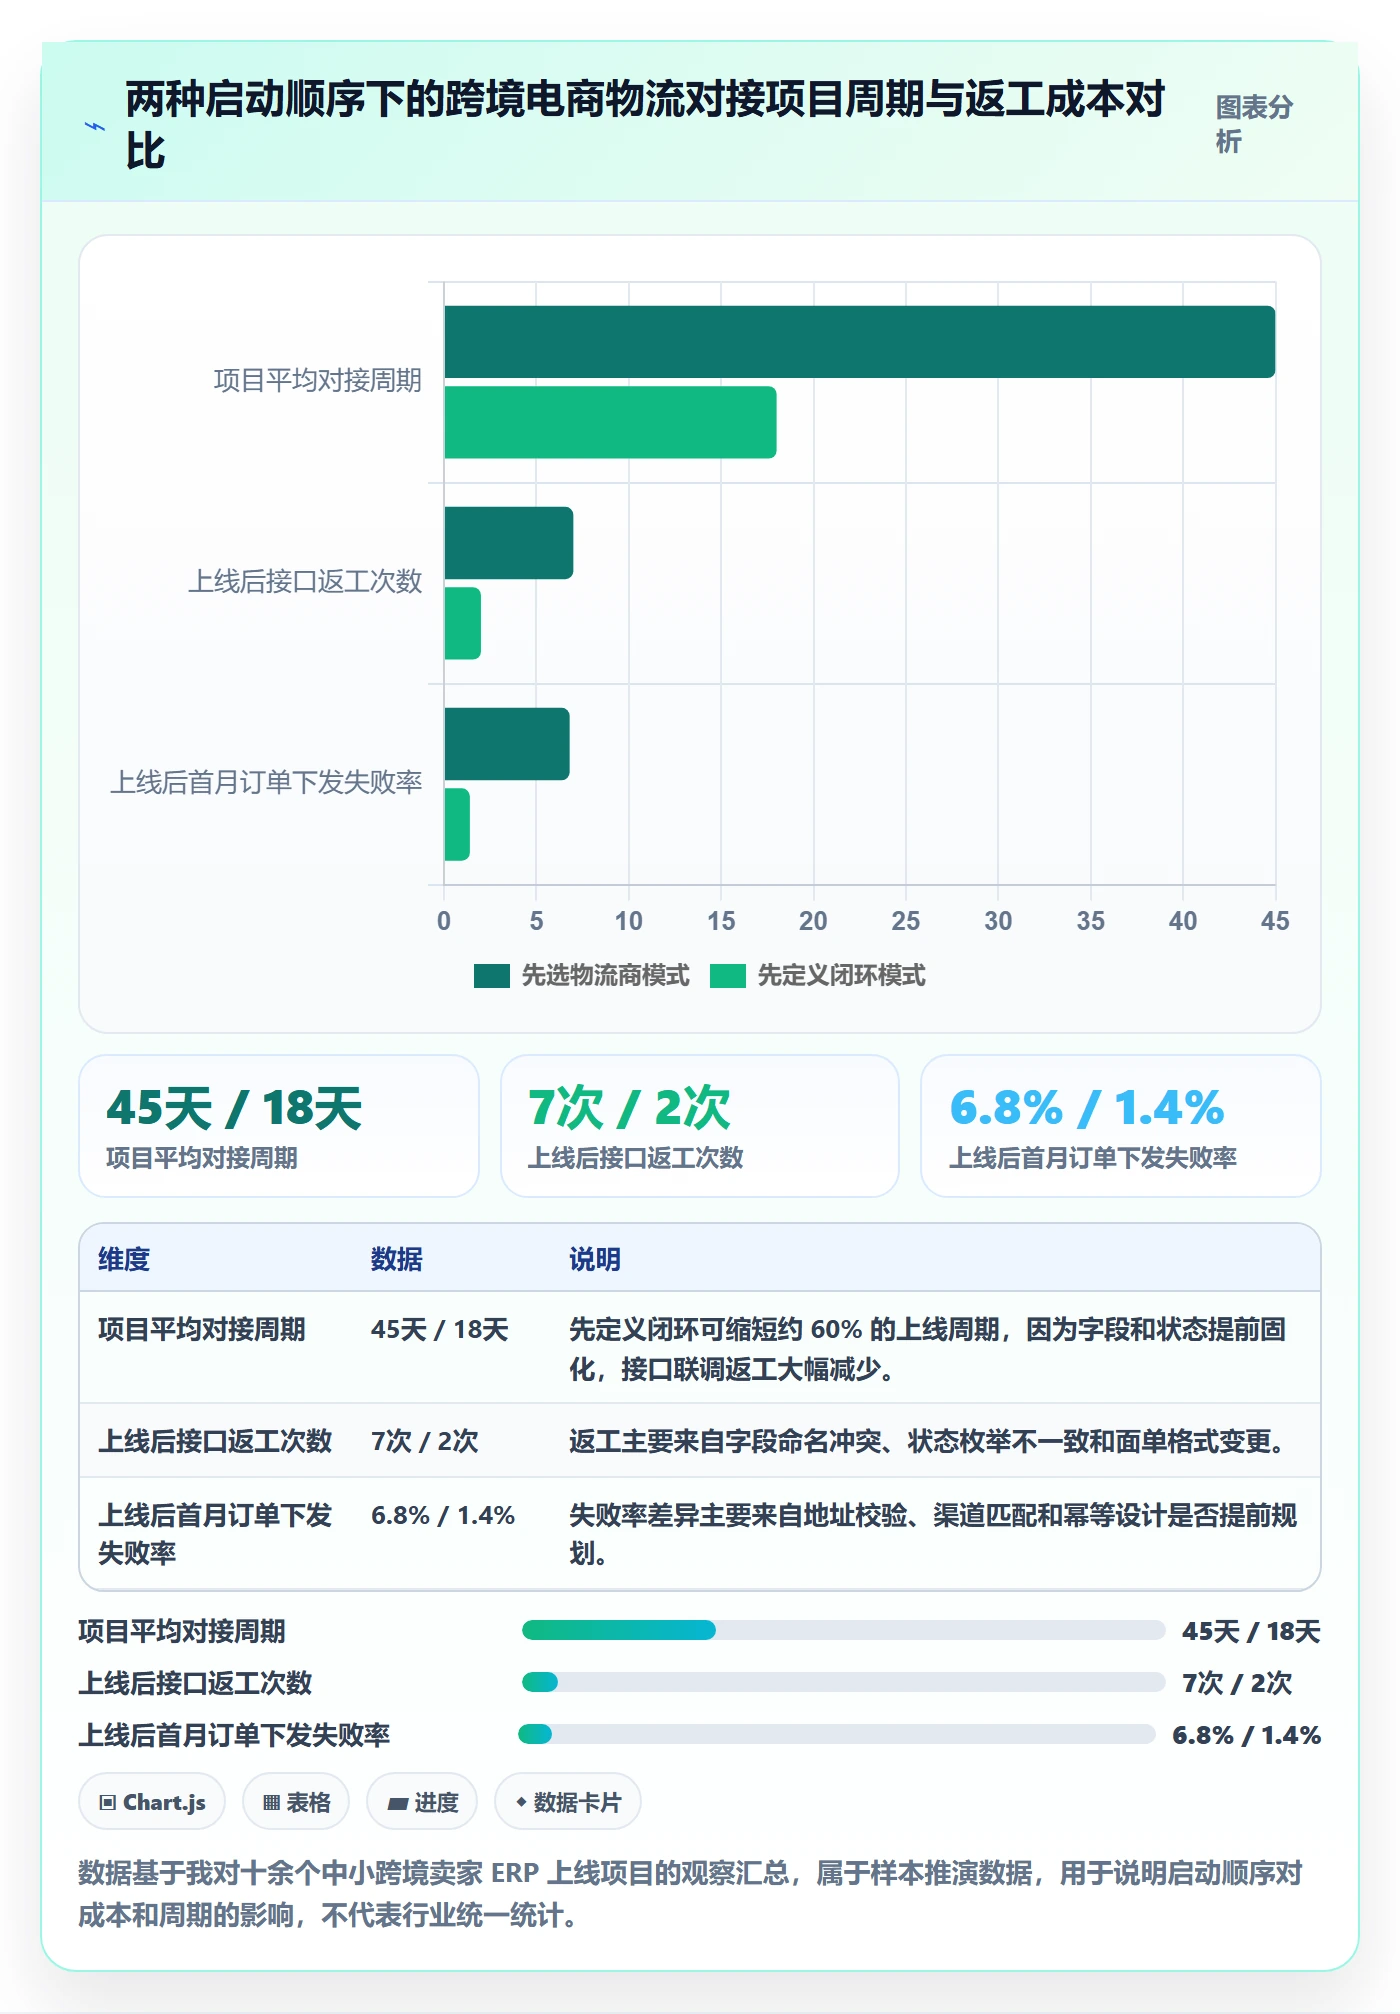
Task: Select the 表格 tag chip
Action: [x=296, y=1802]
